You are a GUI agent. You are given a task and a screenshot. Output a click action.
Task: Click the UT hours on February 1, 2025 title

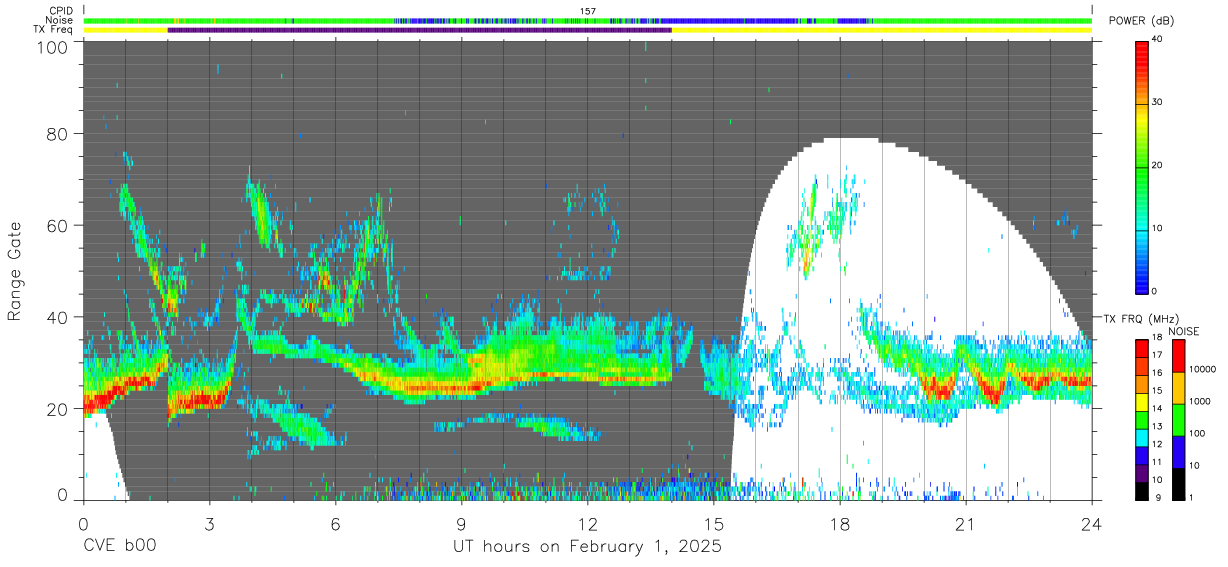tap(588, 547)
